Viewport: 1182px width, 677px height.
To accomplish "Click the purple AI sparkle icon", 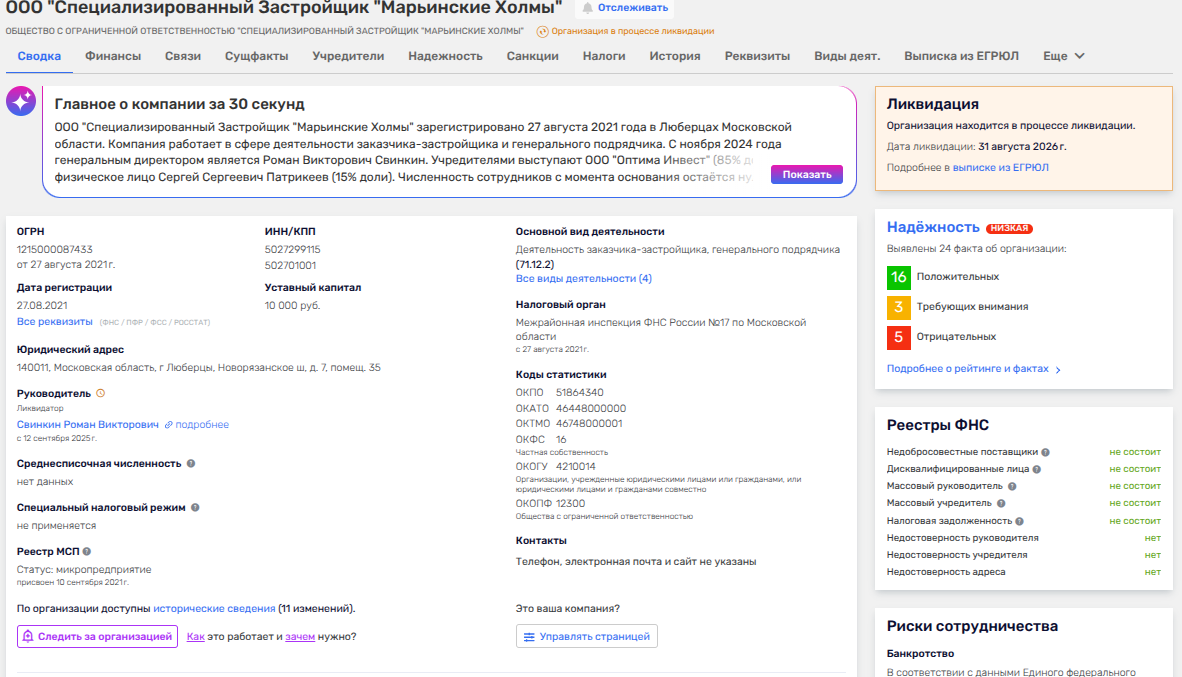I will [x=22, y=103].
